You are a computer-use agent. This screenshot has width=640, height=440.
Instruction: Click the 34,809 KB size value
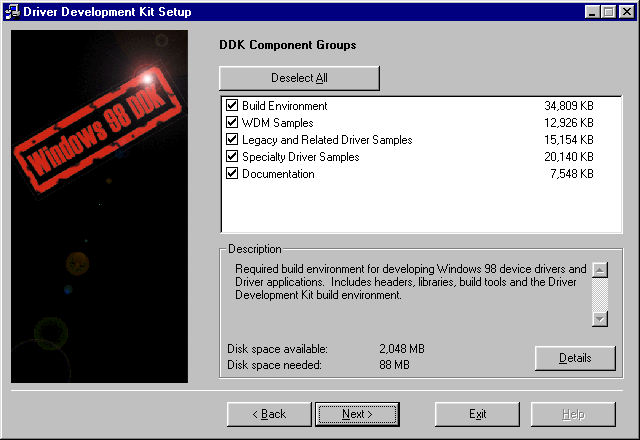[x=569, y=106]
